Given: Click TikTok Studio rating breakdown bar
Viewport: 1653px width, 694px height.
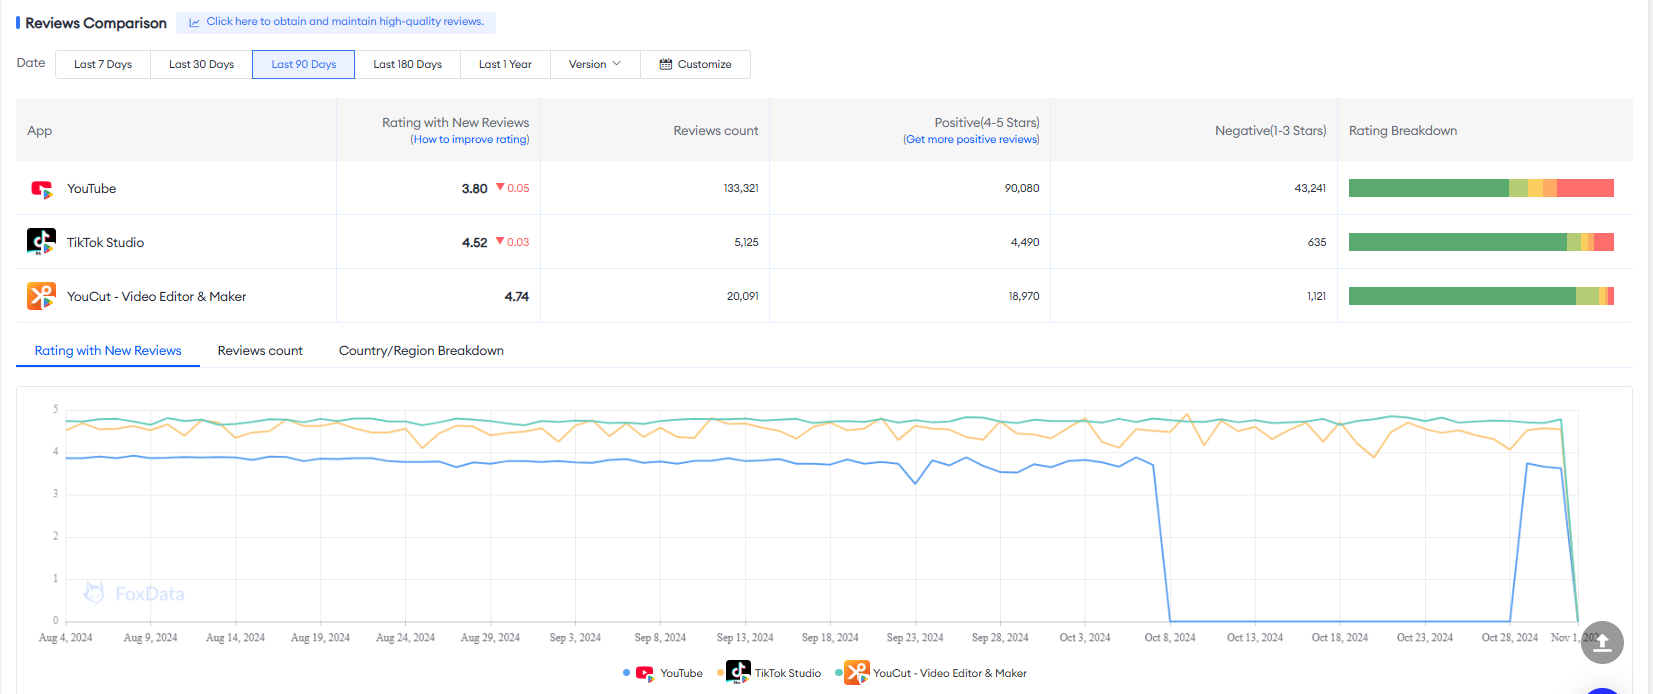Looking at the screenshot, I should [1481, 242].
